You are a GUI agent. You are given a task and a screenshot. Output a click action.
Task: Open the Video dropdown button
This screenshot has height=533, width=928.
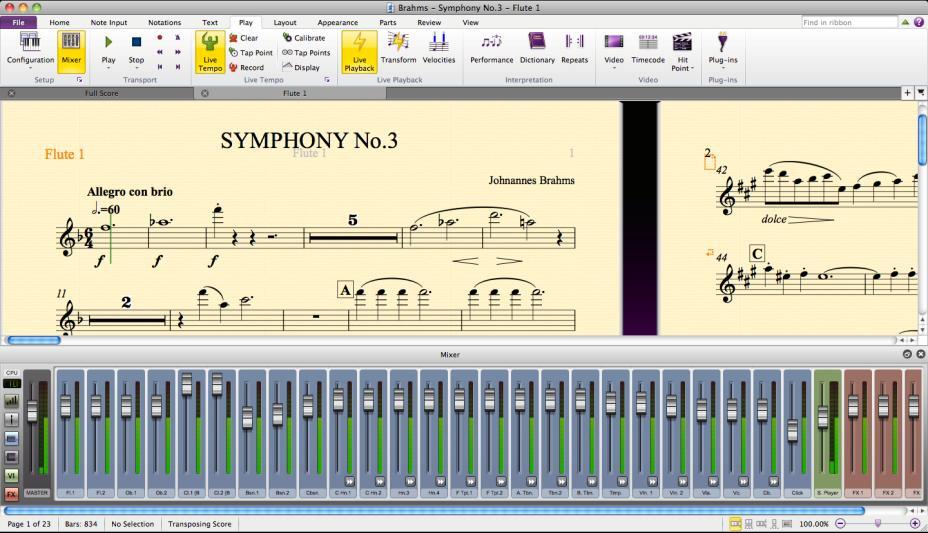click(x=614, y=51)
